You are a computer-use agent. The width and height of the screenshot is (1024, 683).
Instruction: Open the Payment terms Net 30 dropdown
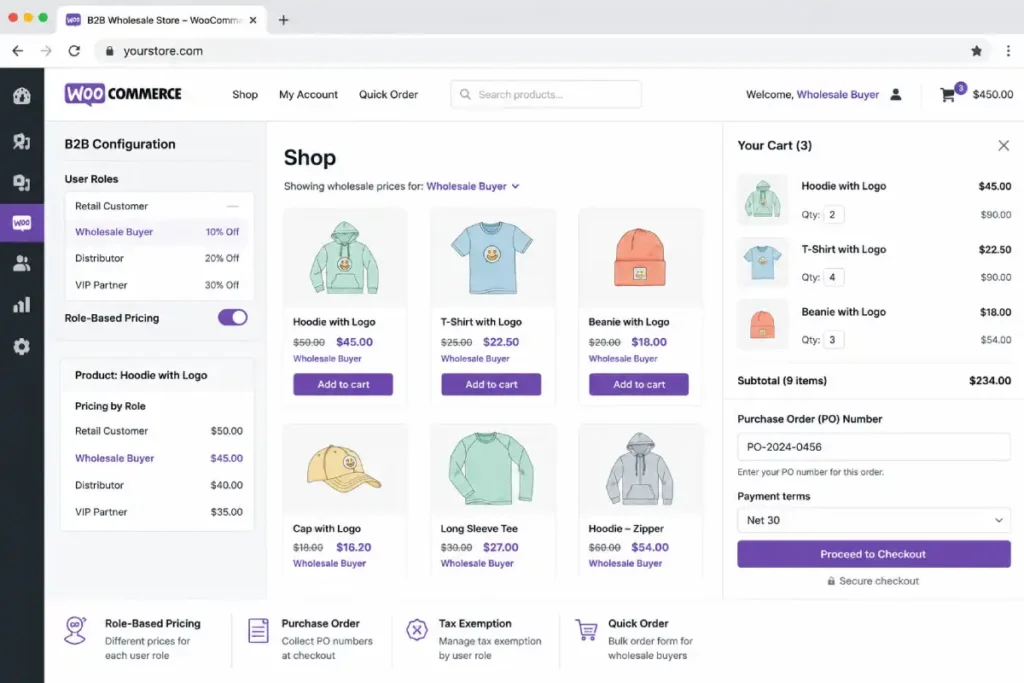click(874, 520)
